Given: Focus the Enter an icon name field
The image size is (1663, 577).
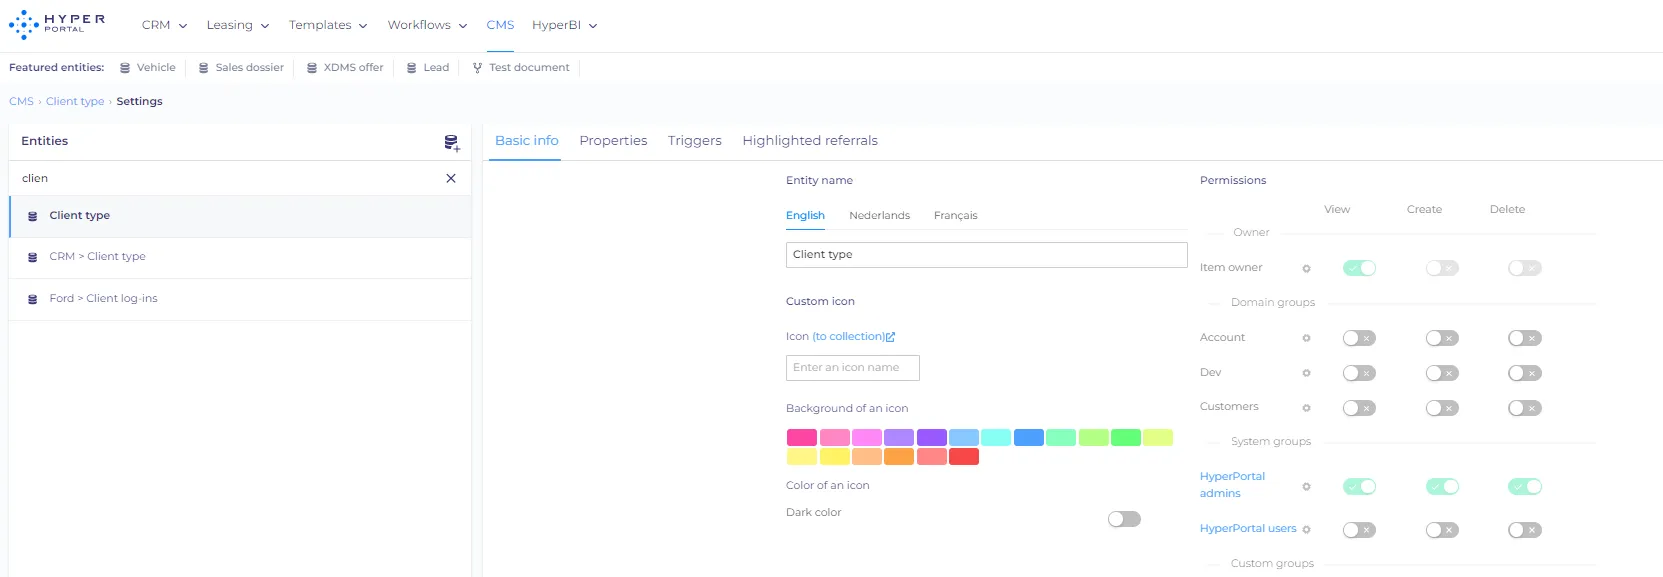Looking at the screenshot, I should [853, 368].
